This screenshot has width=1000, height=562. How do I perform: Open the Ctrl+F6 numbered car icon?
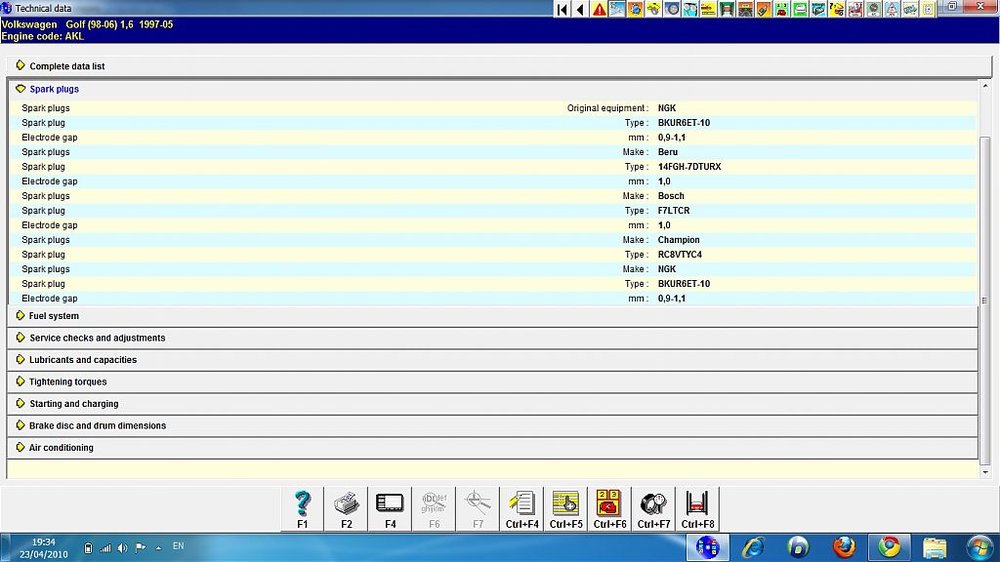[610, 509]
